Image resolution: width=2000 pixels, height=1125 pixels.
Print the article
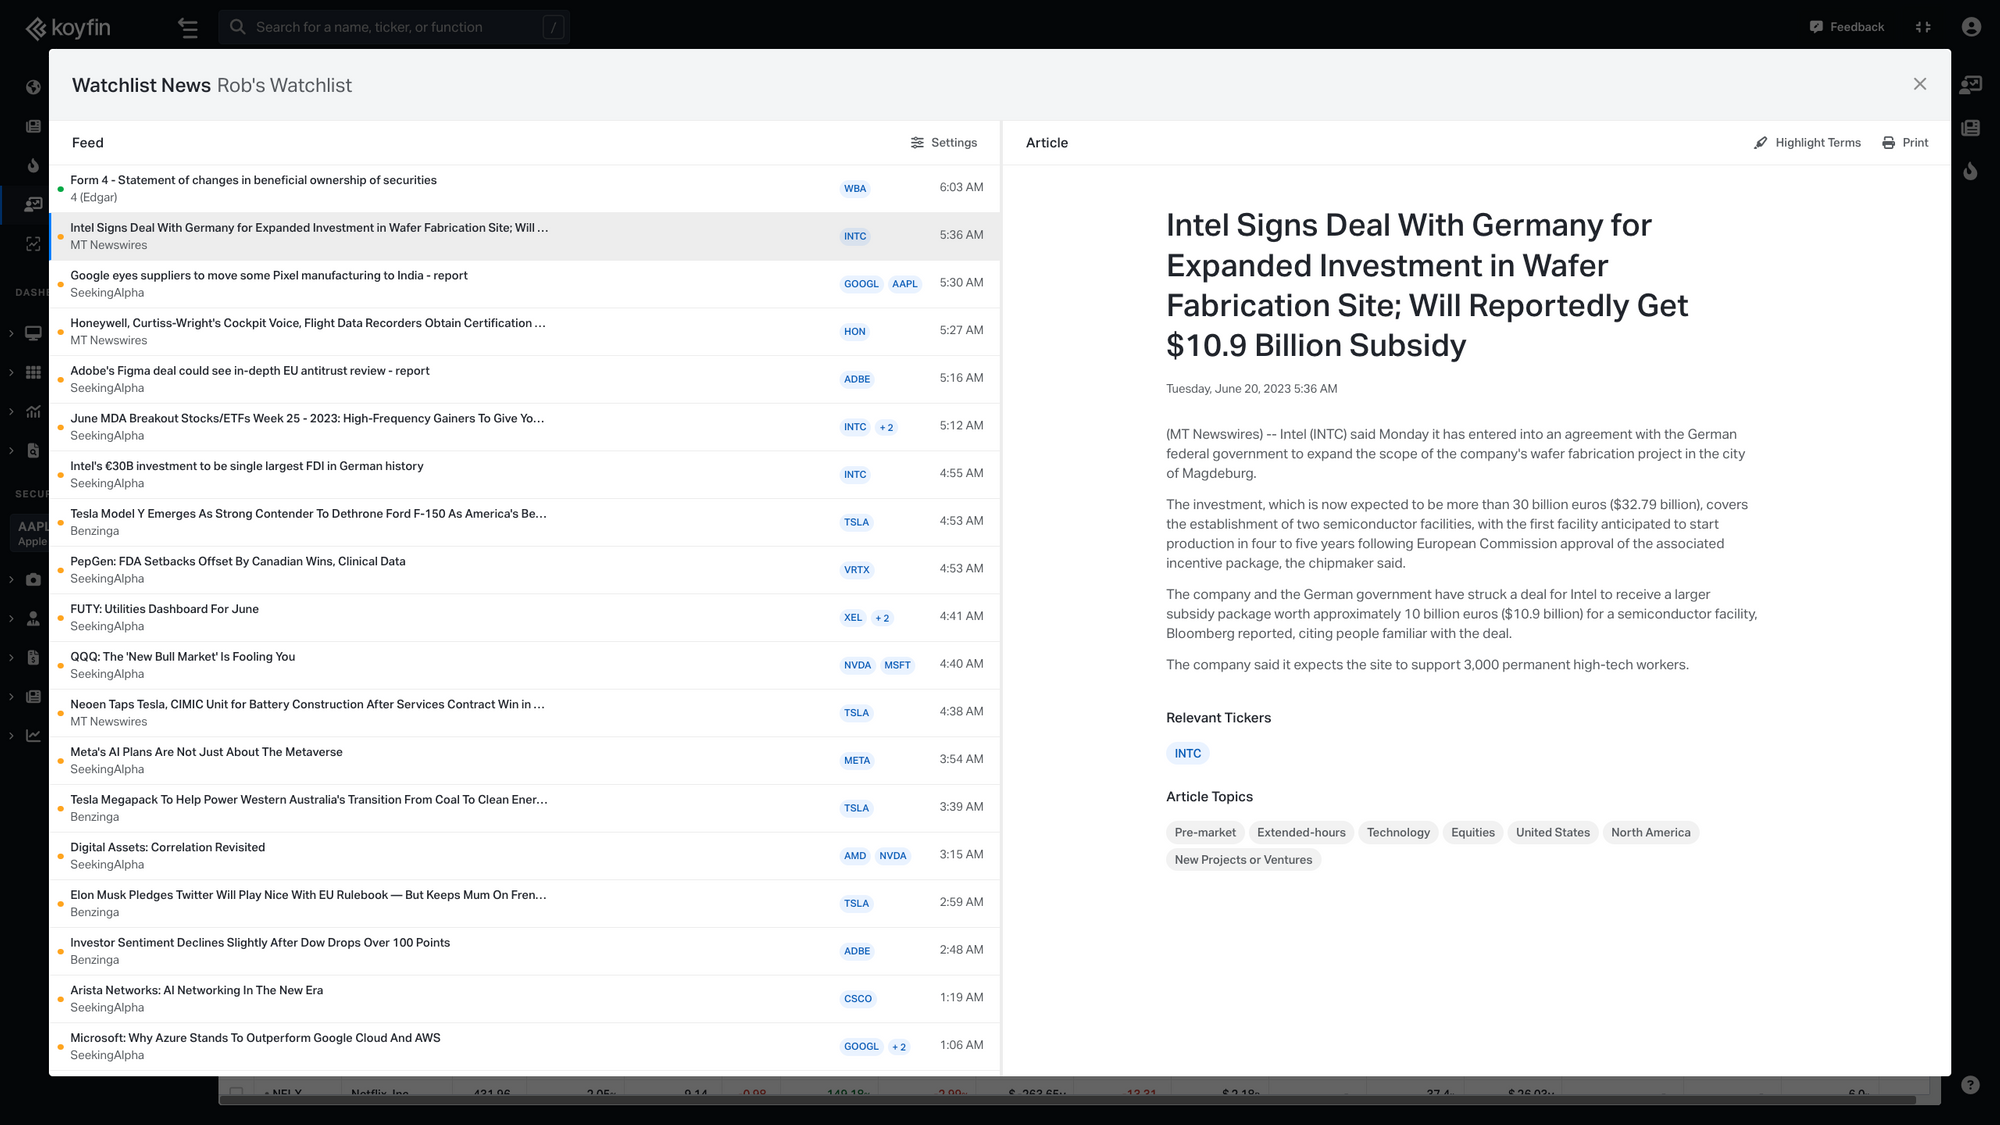pyautogui.click(x=1905, y=143)
